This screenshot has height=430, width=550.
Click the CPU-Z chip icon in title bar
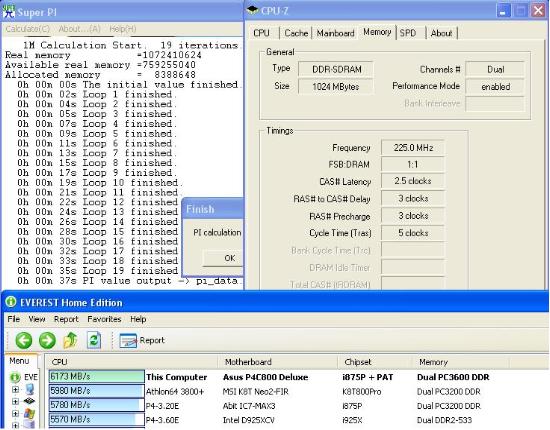[253, 11]
